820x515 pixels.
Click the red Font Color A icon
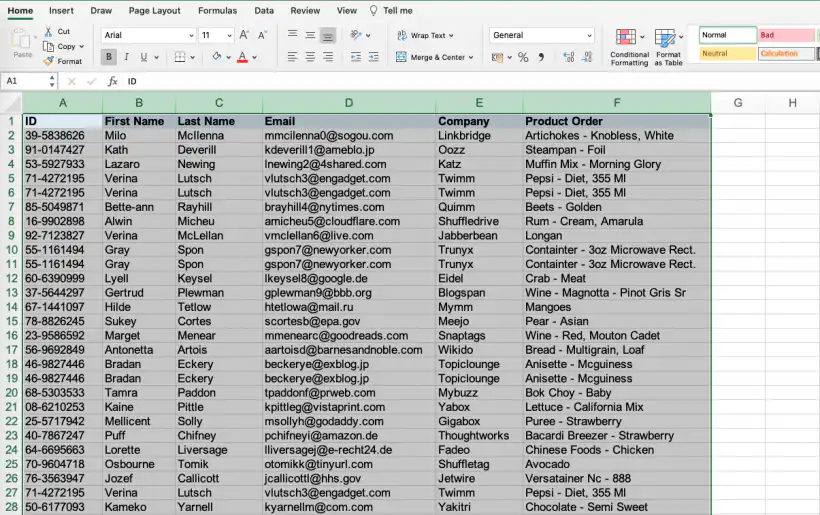242,57
